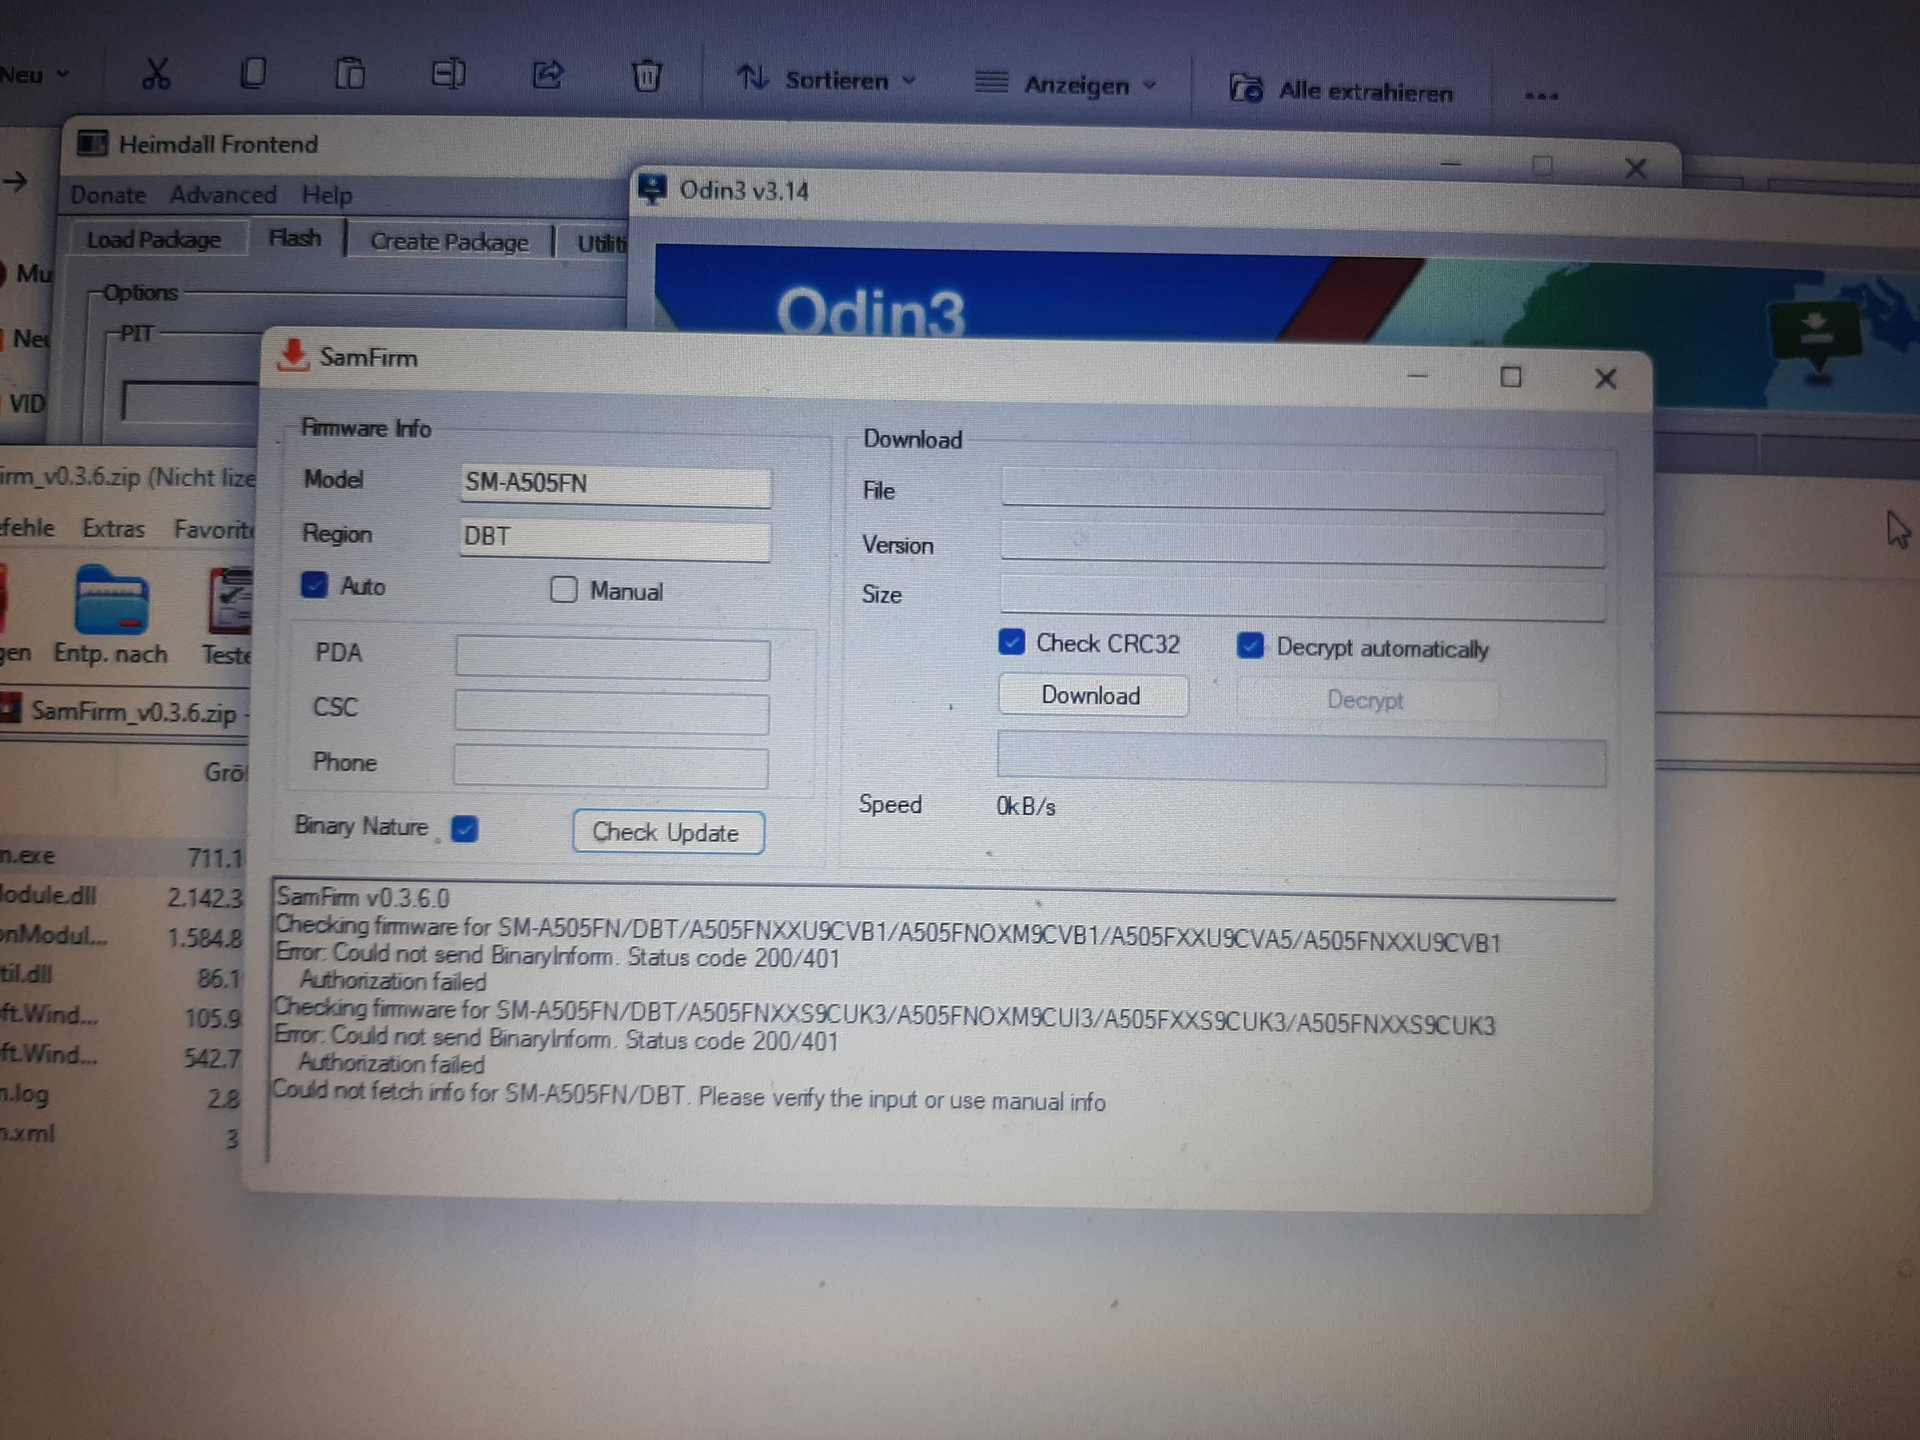Image resolution: width=1920 pixels, height=1440 pixels.
Task: Click the Entp. nach folder icon
Action: coord(112,600)
